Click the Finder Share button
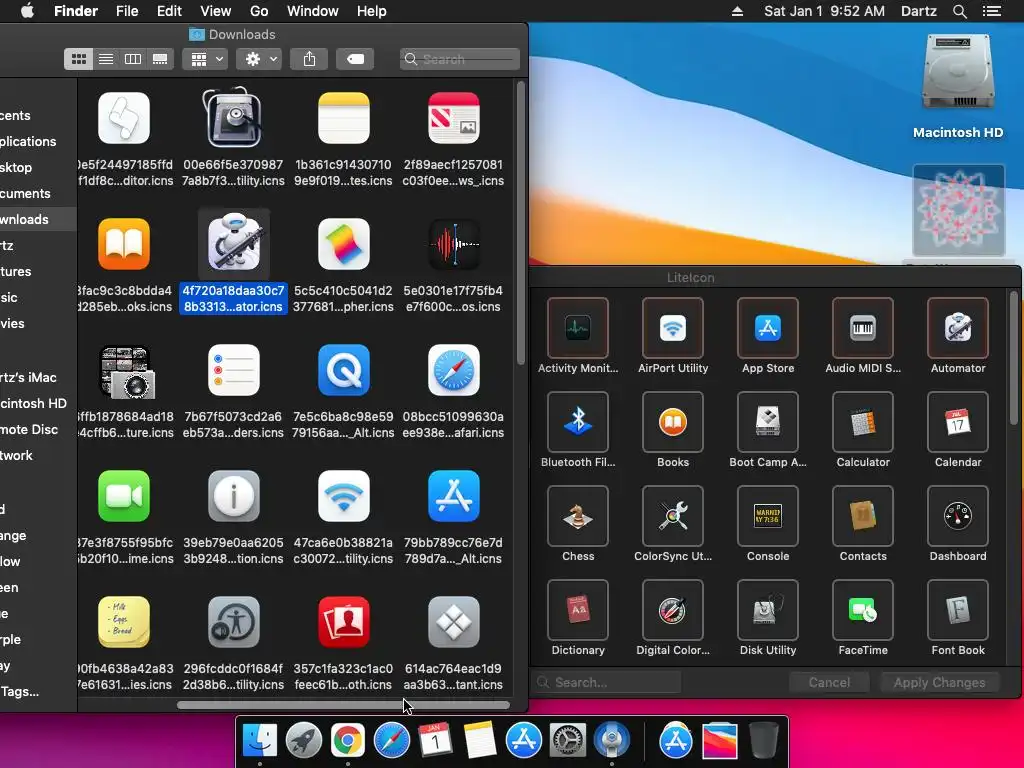Screen dimensions: 1024x768 [x=310, y=59]
